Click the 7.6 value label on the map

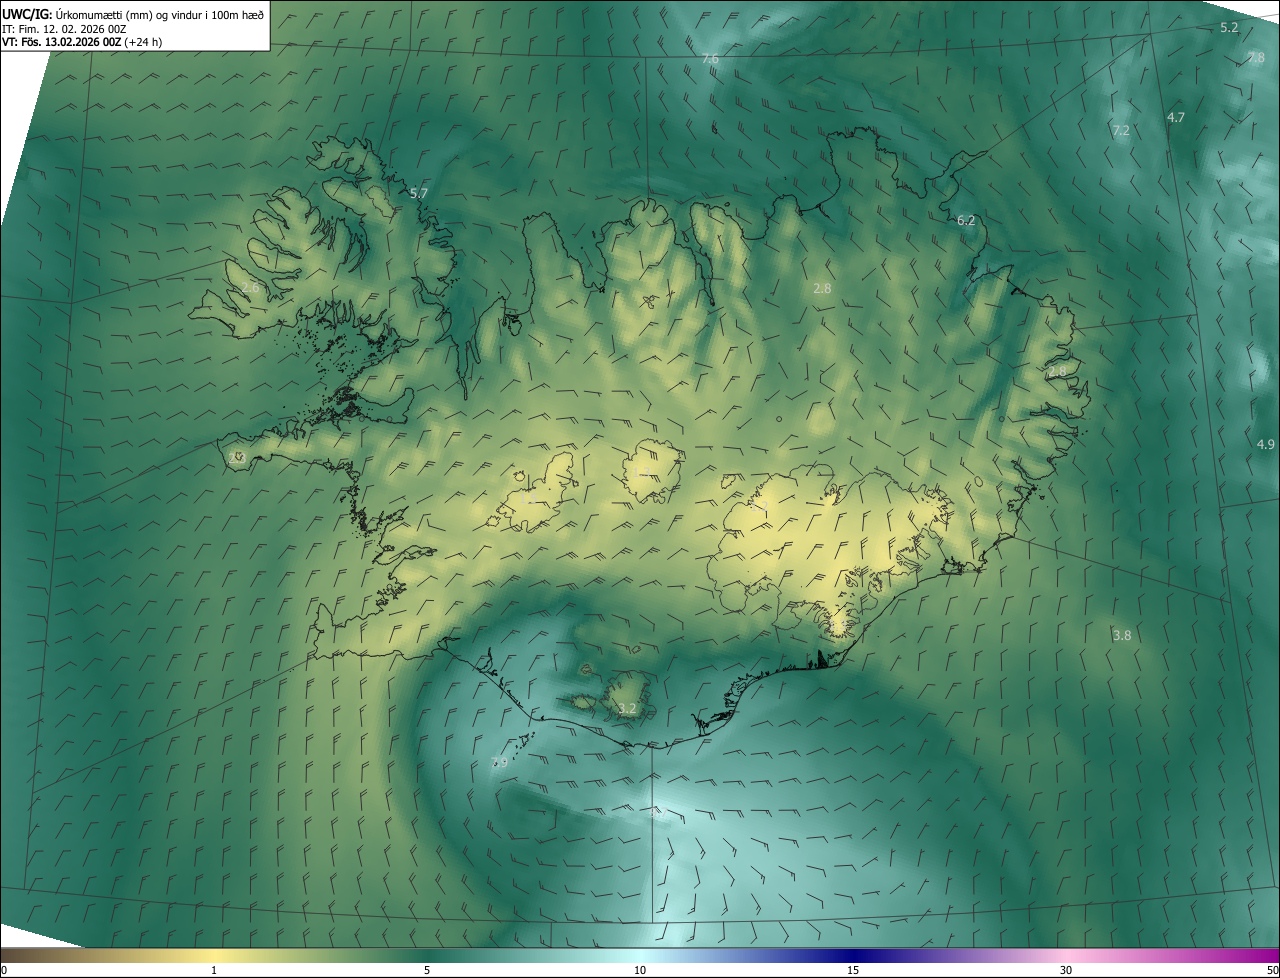pyautogui.click(x=710, y=60)
